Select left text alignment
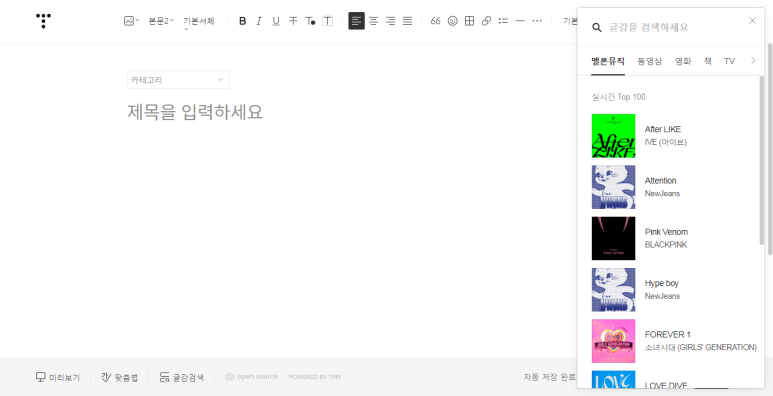This screenshot has height=396, width=773. click(356, 21)
